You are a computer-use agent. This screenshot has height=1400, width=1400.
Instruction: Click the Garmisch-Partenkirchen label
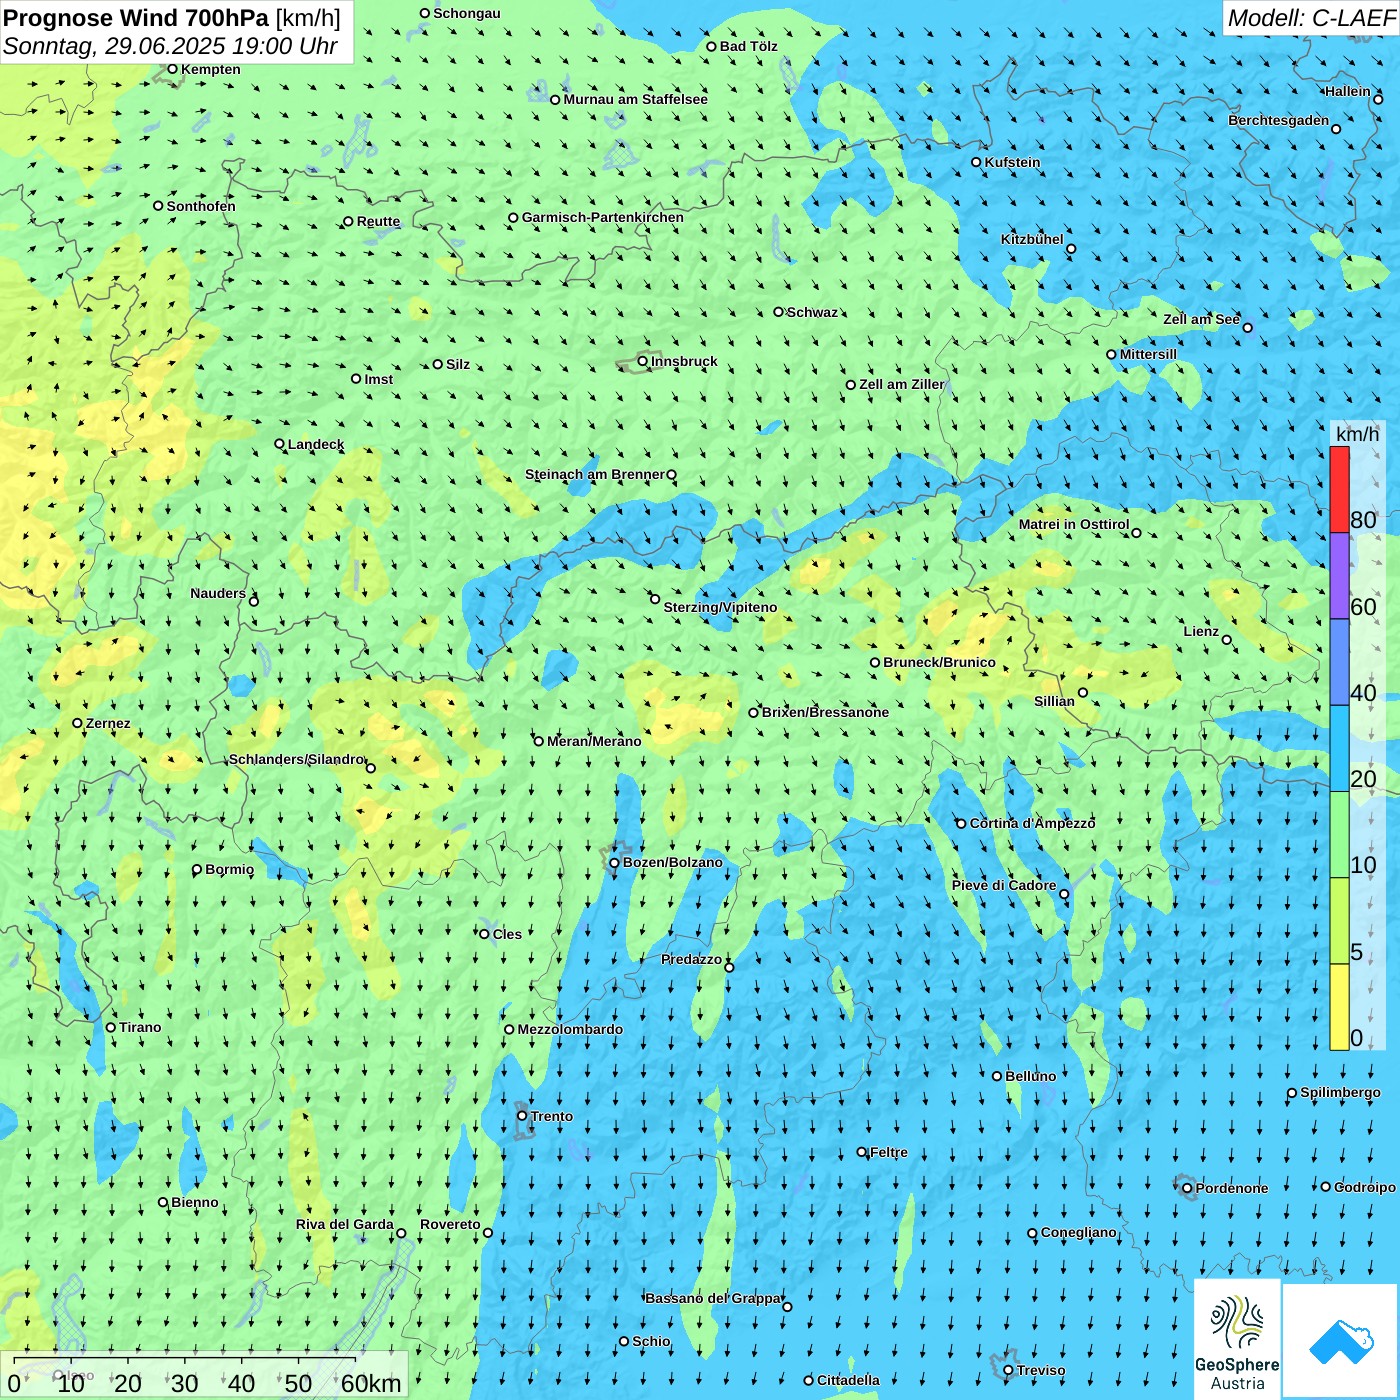603,217
